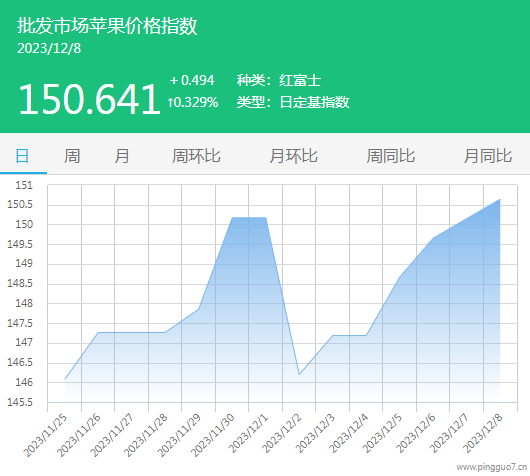Click the 批发市场苹果价格指数 title
The width and height of the screenshot is (530, 476).
click(107, 26)
